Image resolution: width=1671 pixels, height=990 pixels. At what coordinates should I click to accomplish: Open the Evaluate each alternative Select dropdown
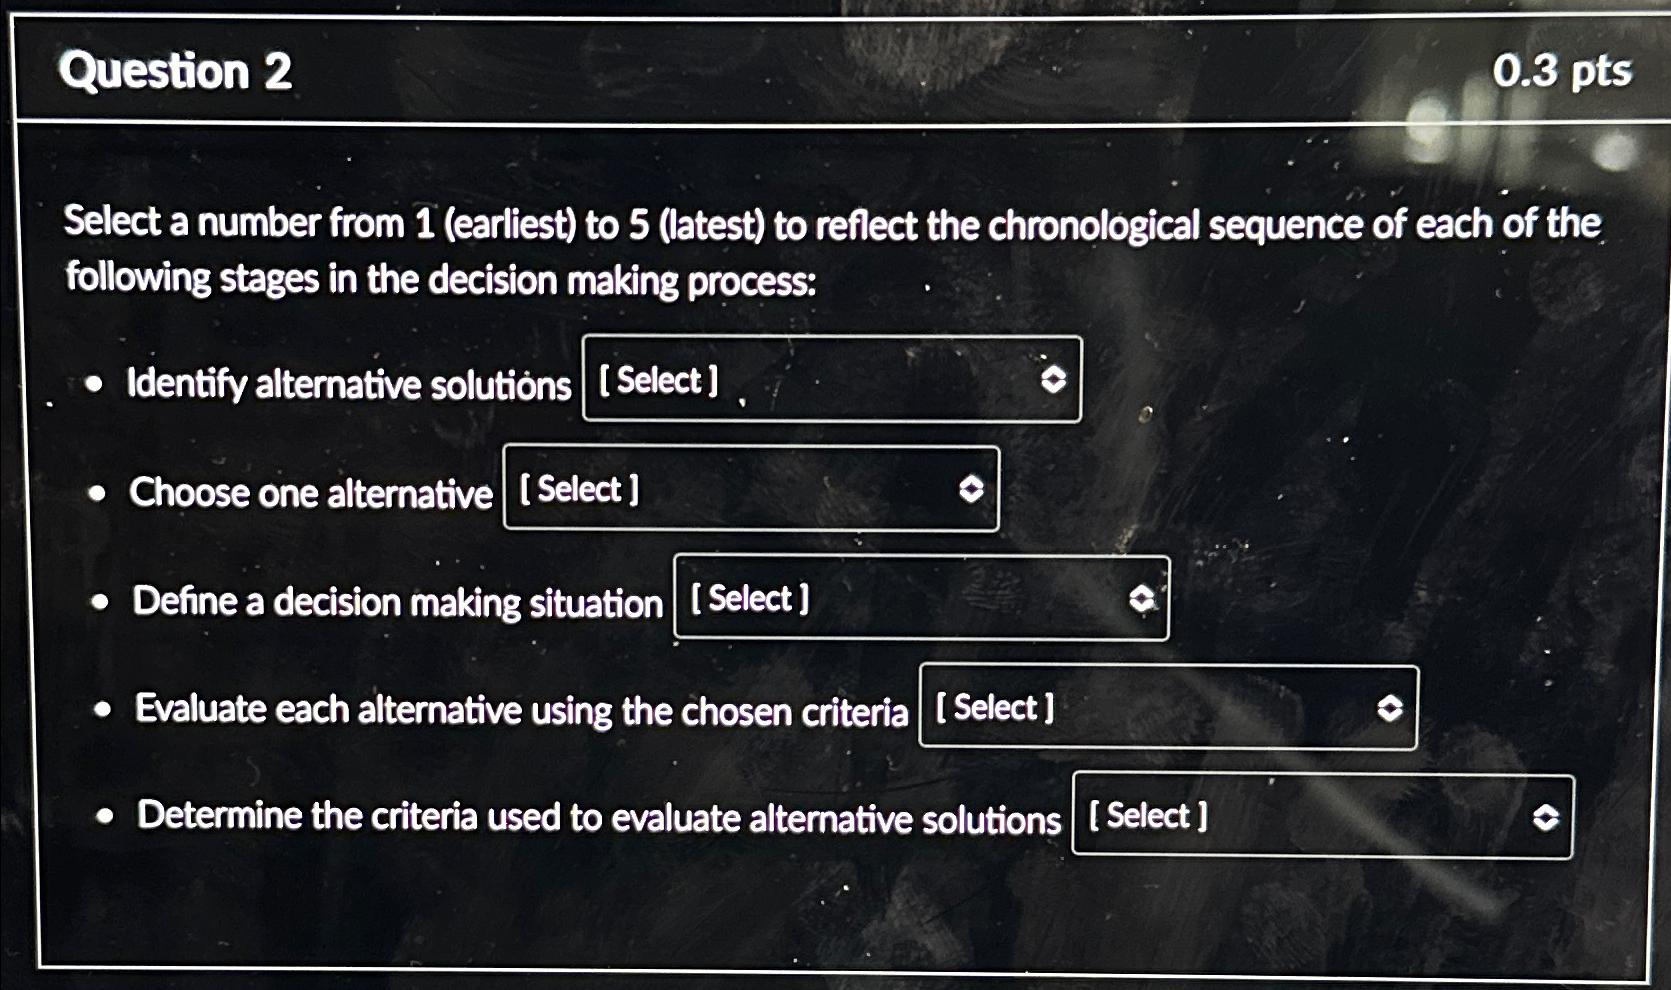click(1165, 708)
